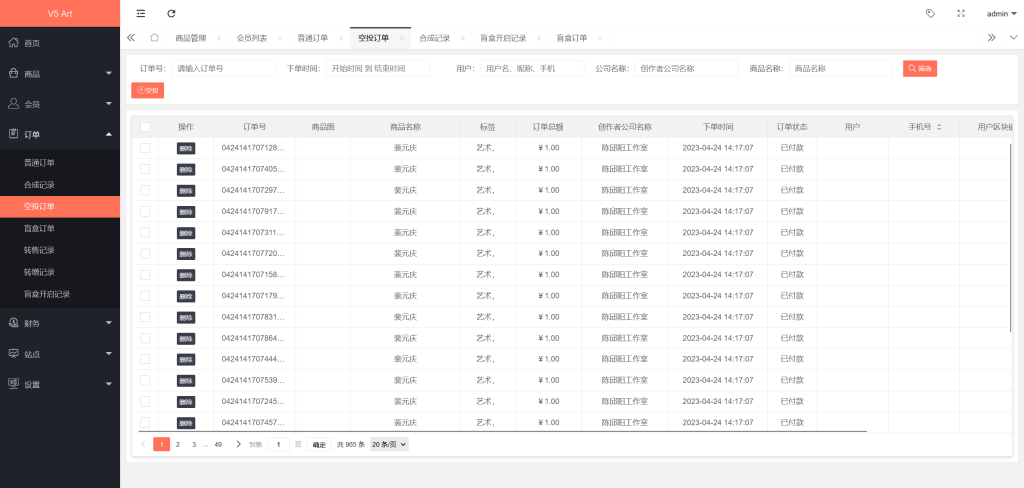Click the 会员 person icon in the sidebar
Image resolution: width=1024 pixels, height=488 pixels.
point(13,103)
